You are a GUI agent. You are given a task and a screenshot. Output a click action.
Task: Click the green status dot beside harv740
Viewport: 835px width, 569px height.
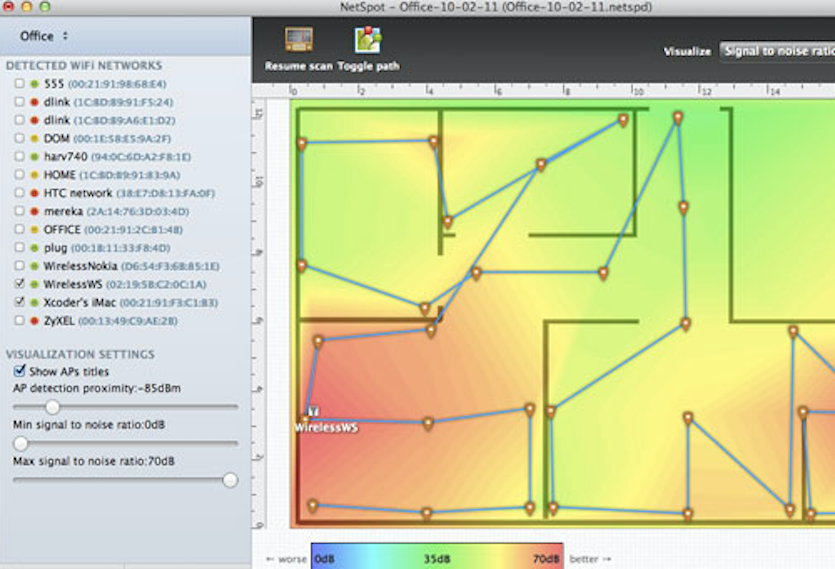click(x=34, y=157)
